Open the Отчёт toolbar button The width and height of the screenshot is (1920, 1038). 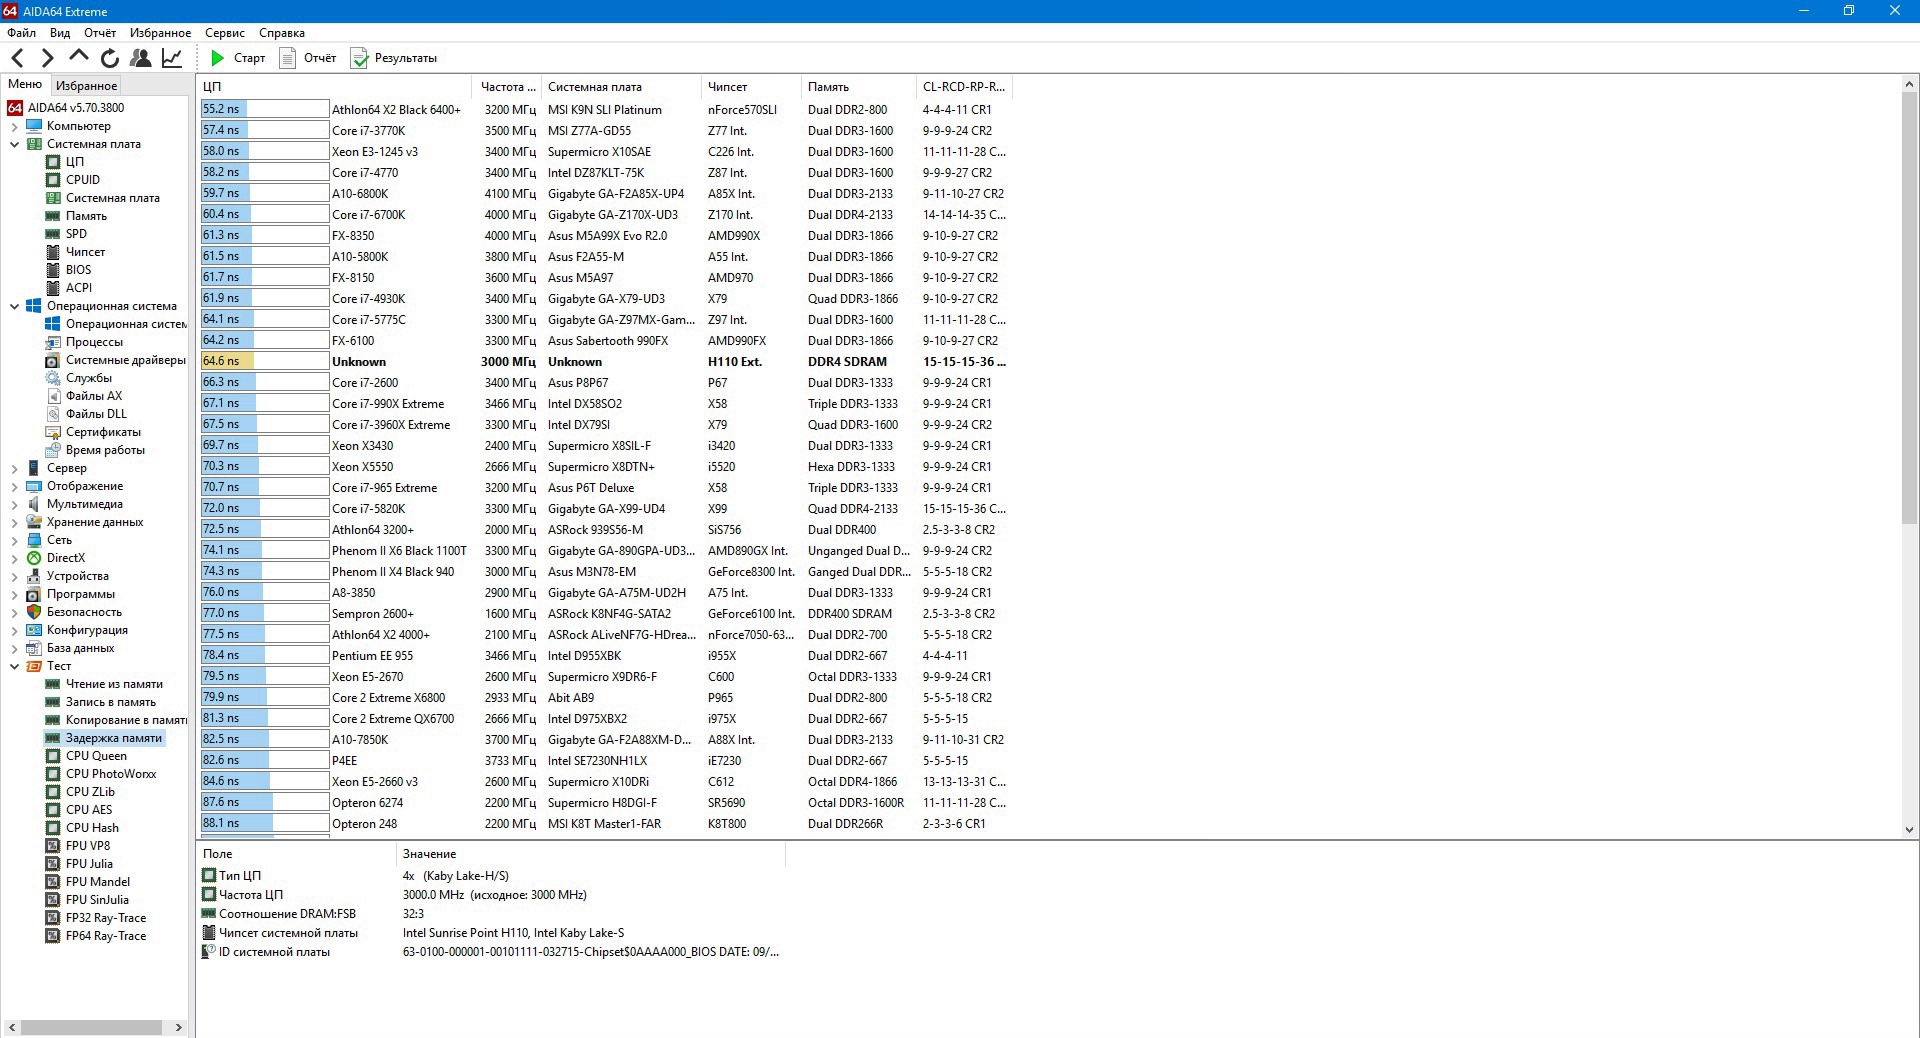tap(308, 58)
